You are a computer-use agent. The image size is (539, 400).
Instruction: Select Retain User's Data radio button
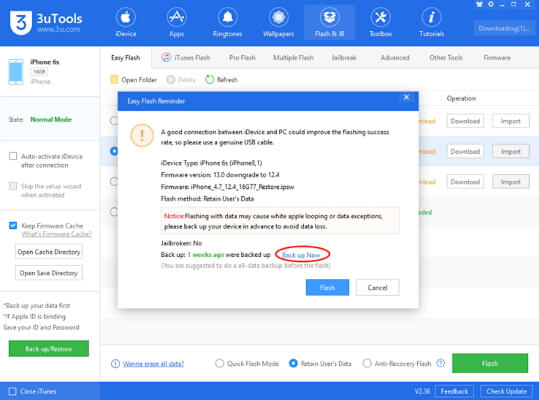coord(293,363)
